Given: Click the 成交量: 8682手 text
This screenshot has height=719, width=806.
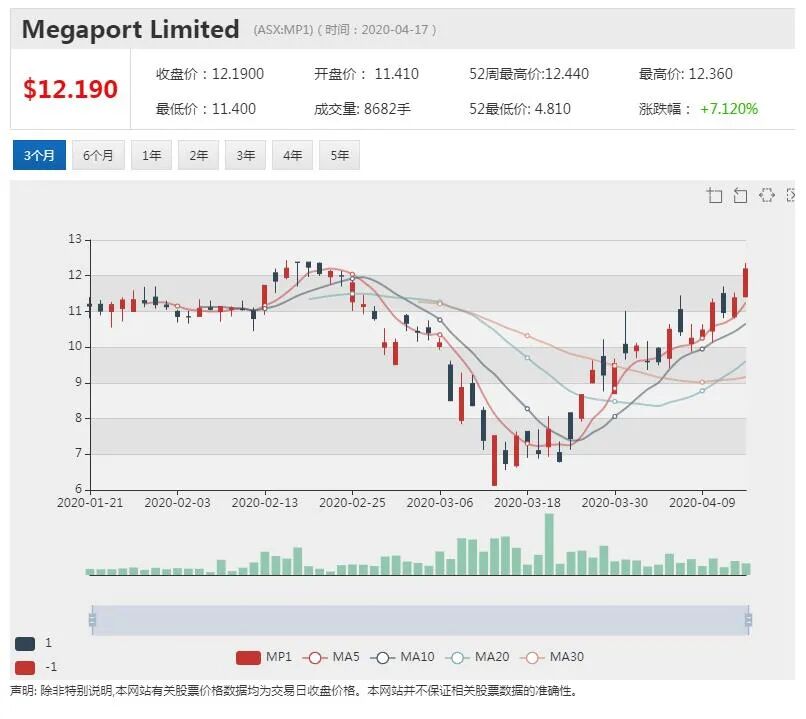Looking at the screenshot, I should pos(362,109).
